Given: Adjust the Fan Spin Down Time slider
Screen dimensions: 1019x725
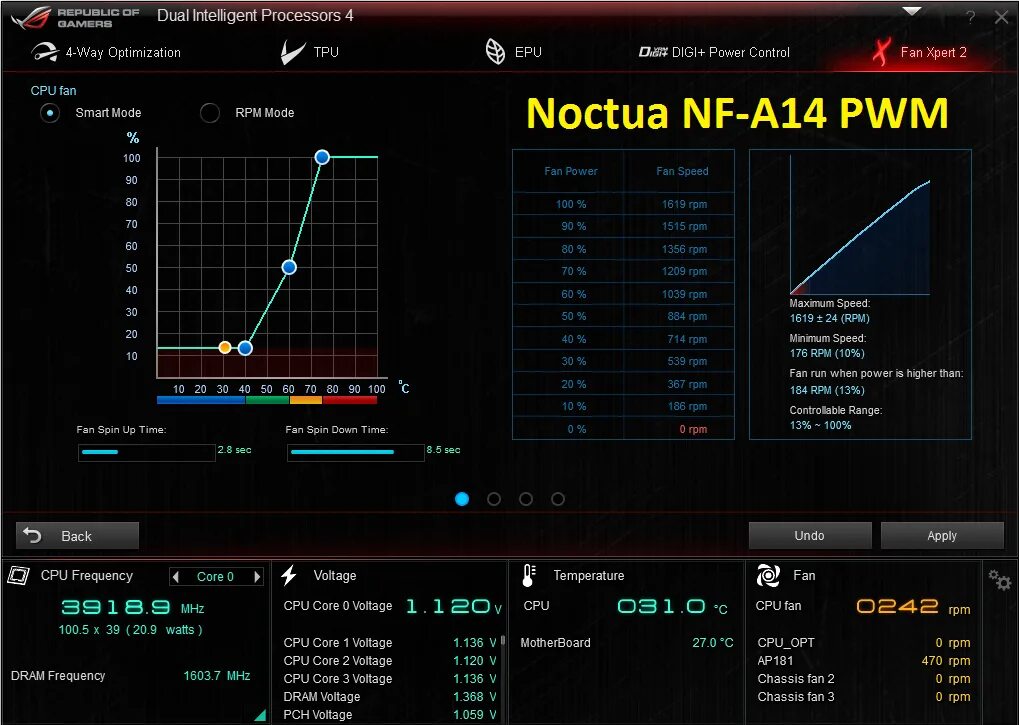Looking at the screenshot, I should [355, 452].
